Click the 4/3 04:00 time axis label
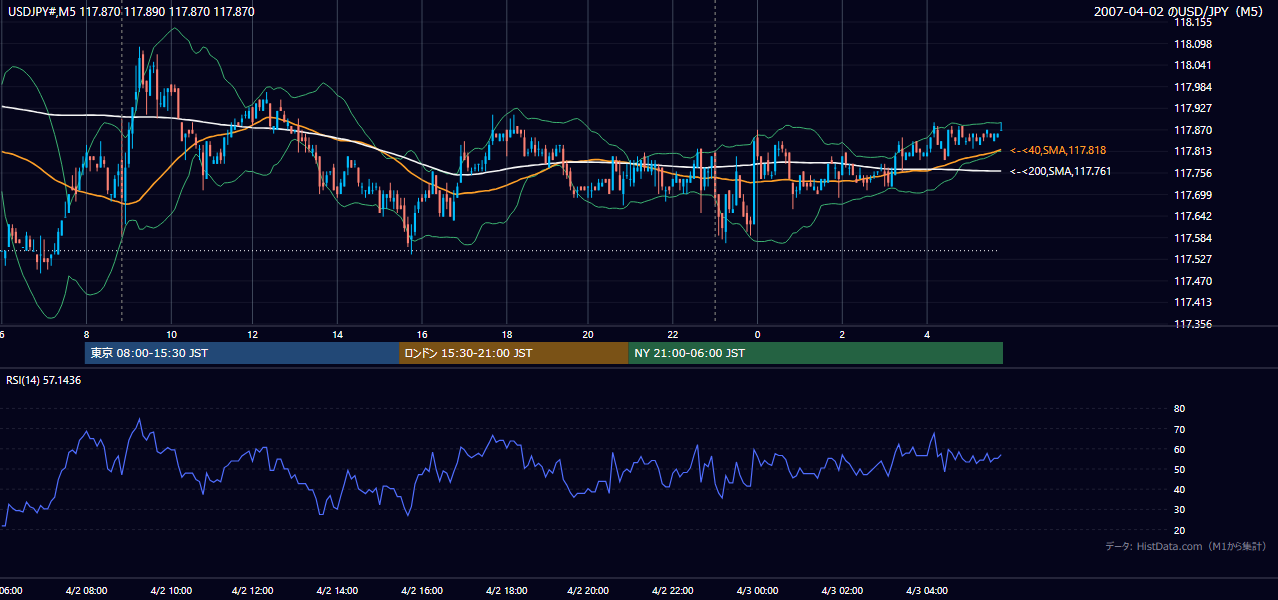1278x600 pixels. 926,591
